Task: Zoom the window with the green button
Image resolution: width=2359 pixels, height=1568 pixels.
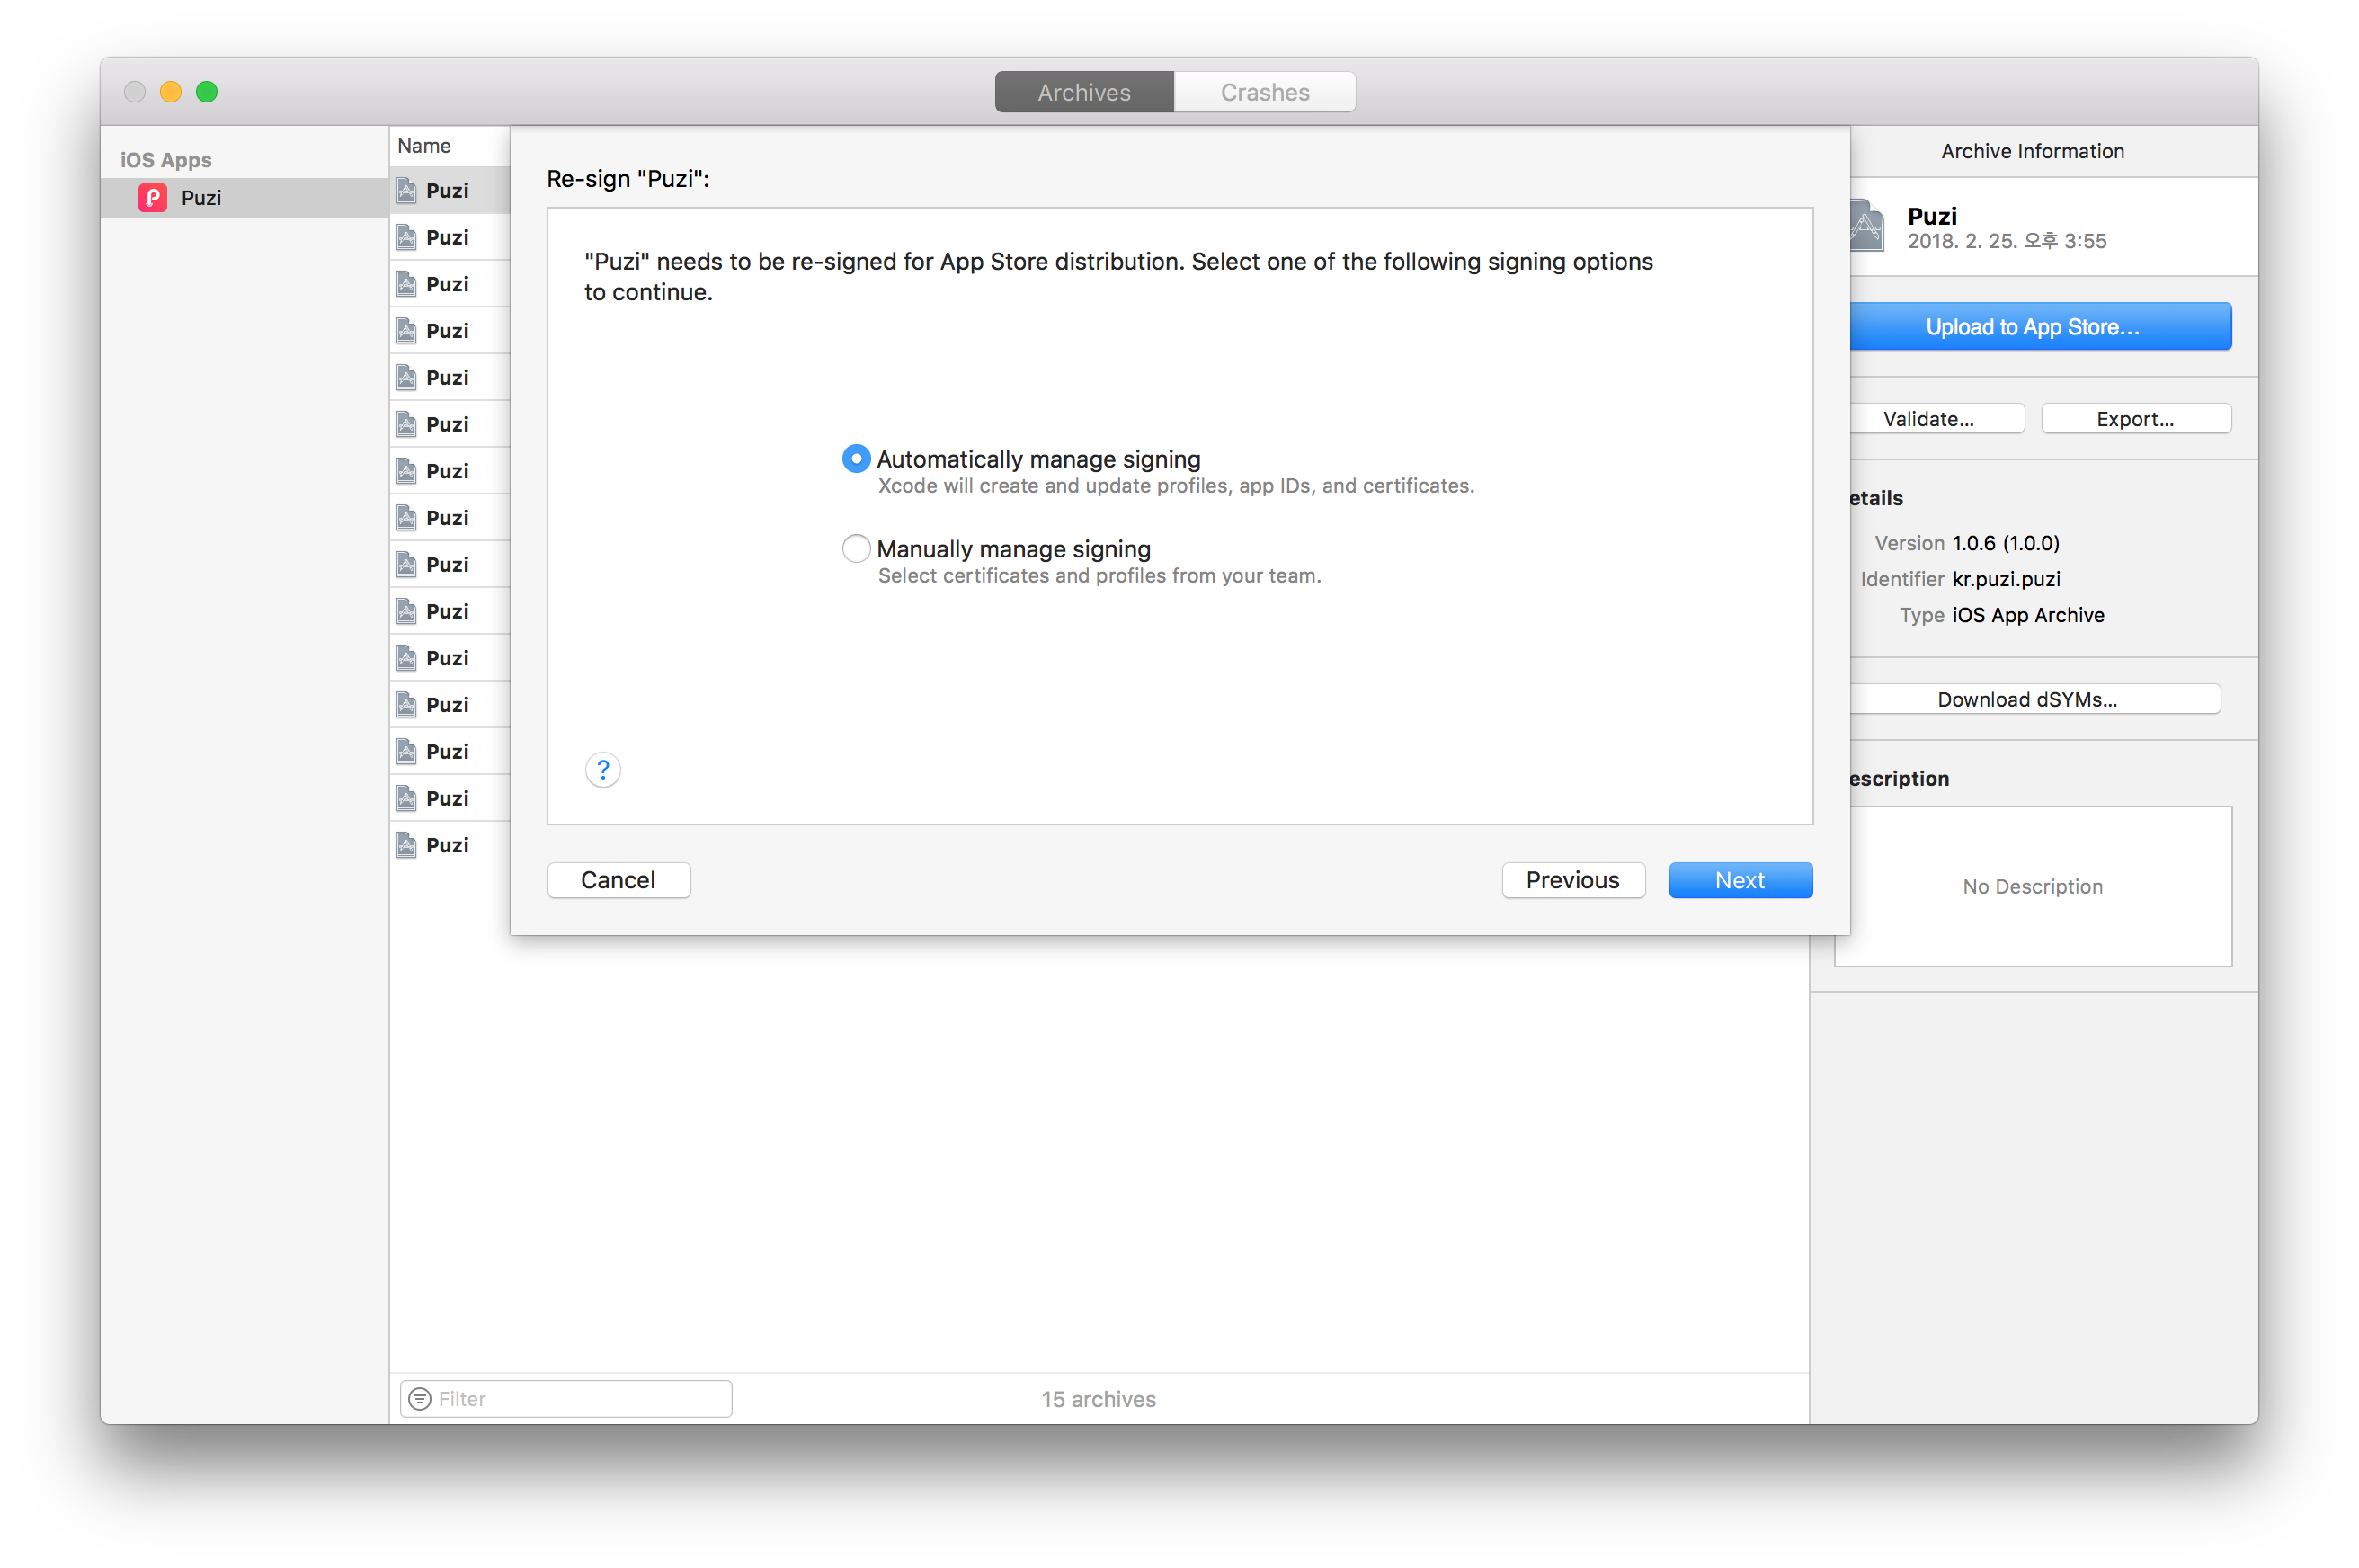Action: click(207, 92)
